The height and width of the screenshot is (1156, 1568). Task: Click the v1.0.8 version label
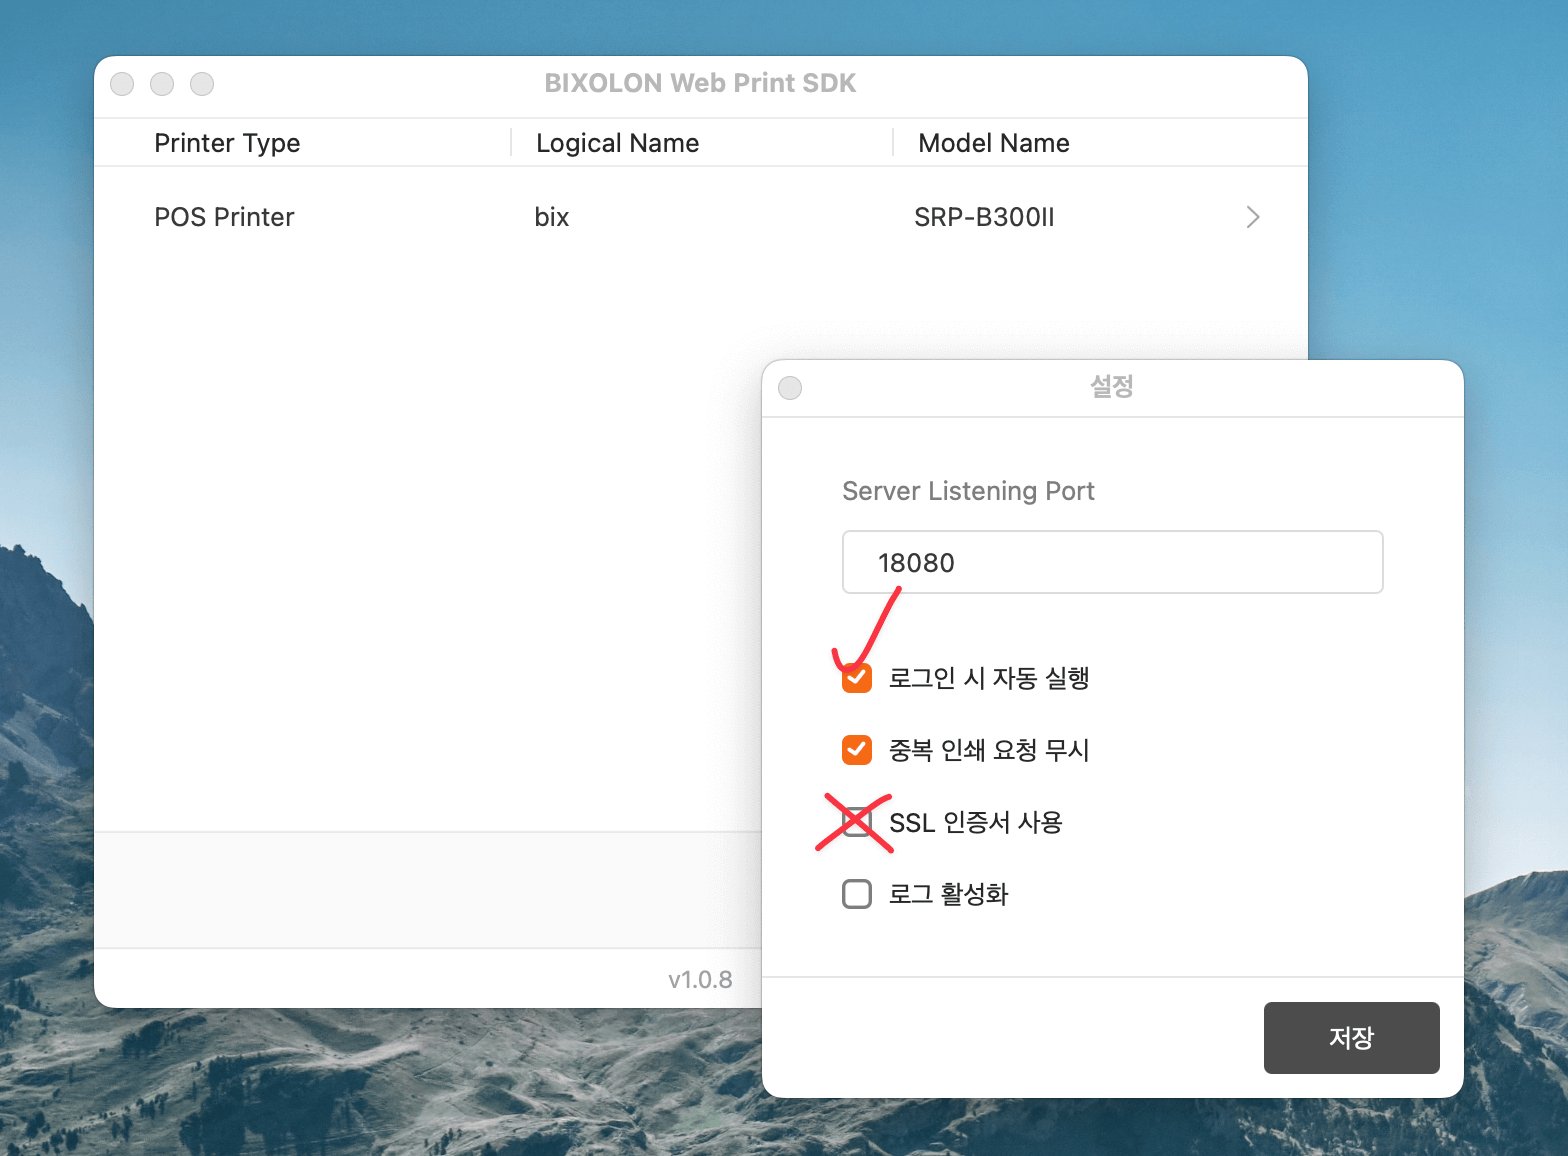point(700,980)
